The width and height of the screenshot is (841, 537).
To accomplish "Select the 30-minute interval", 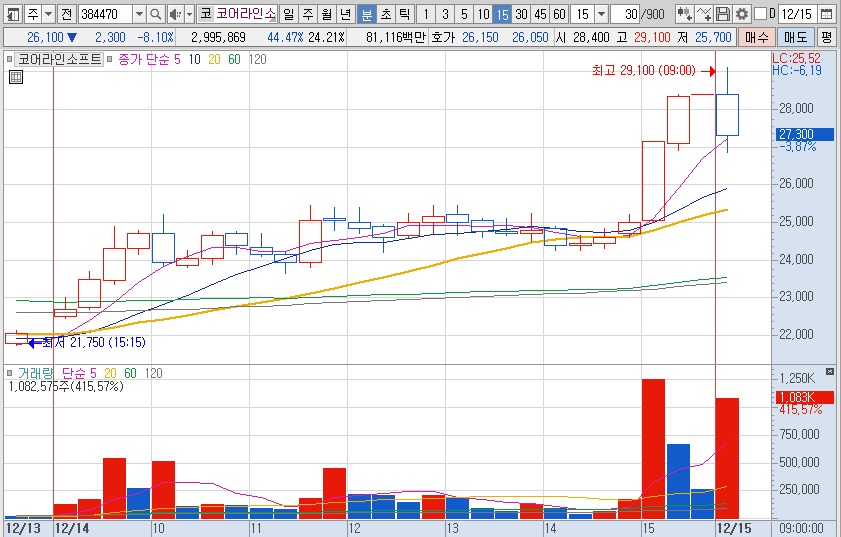I will click(x=521, y=14).
